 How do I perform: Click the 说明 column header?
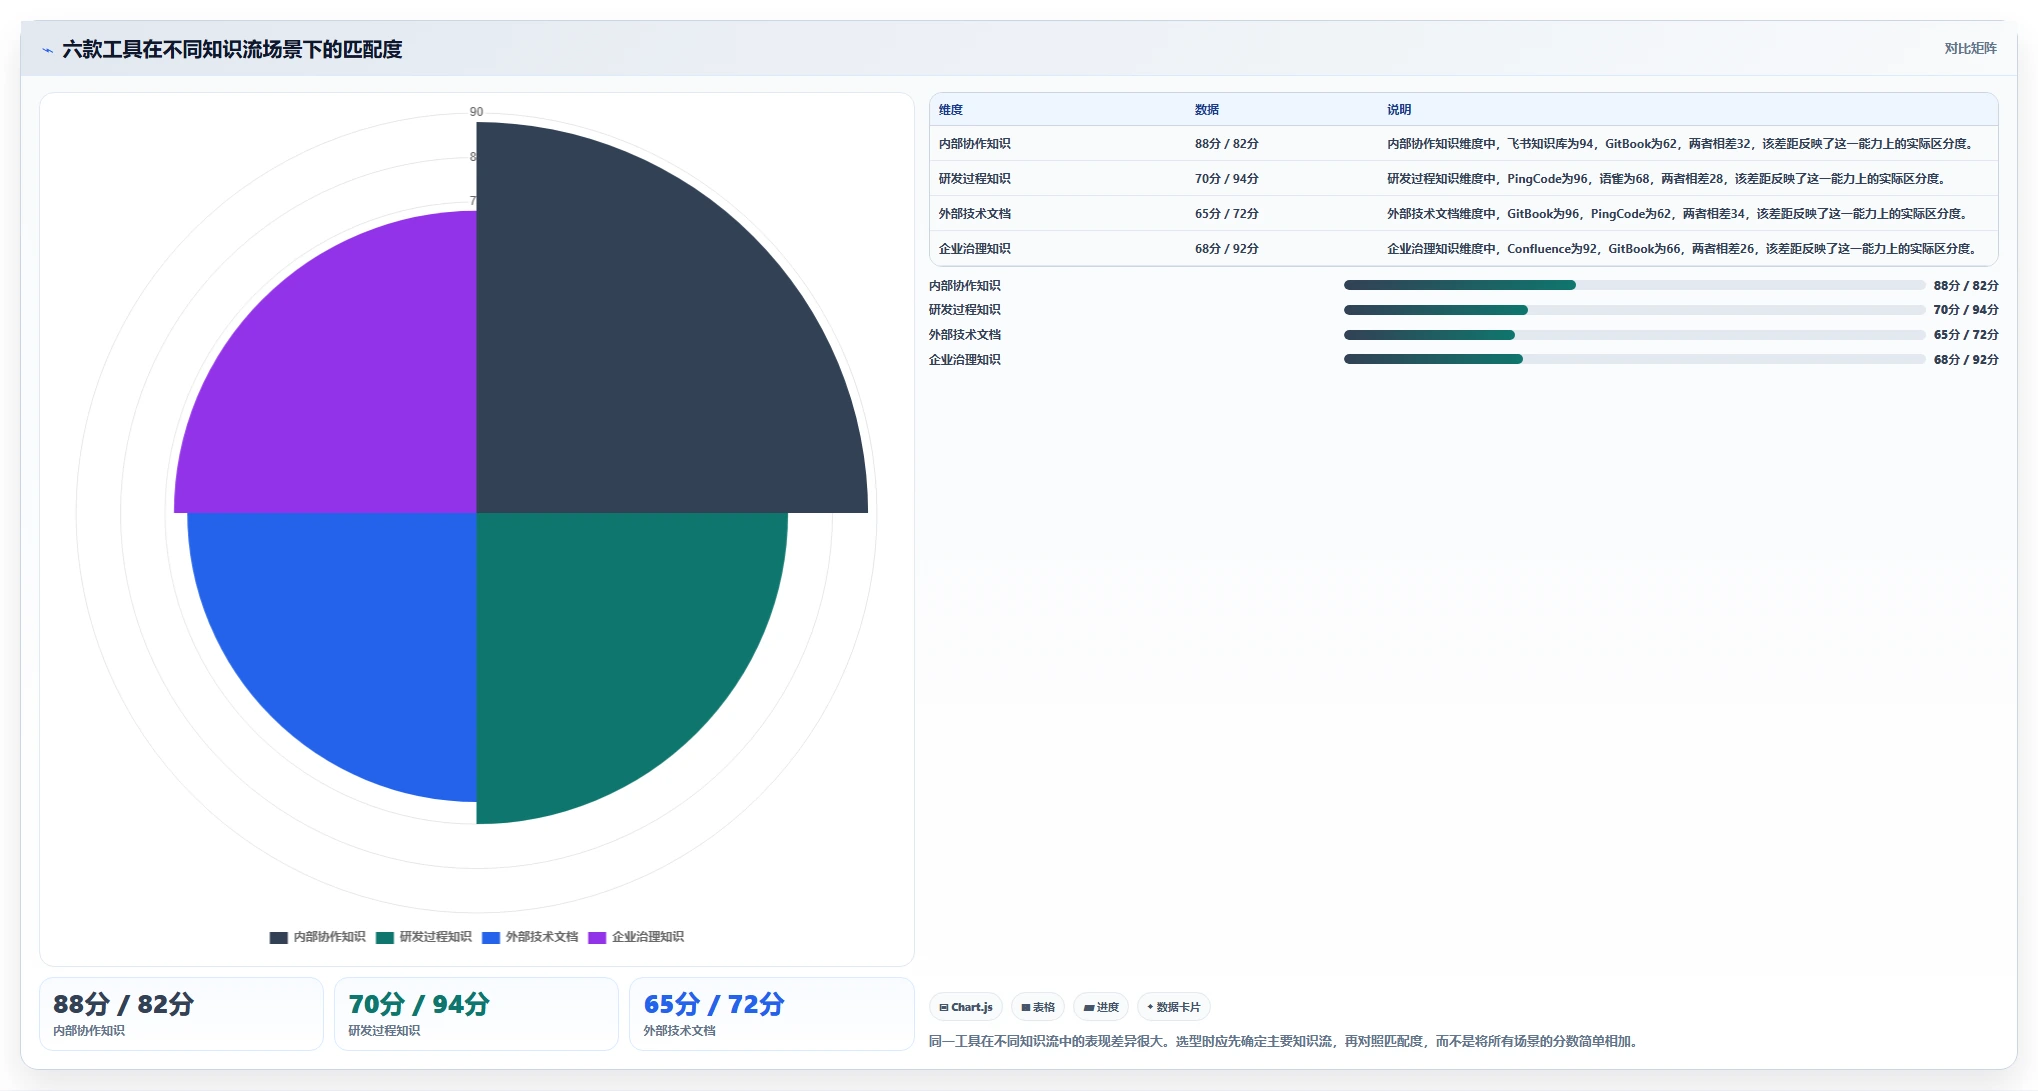click(x=1399, y=110)
